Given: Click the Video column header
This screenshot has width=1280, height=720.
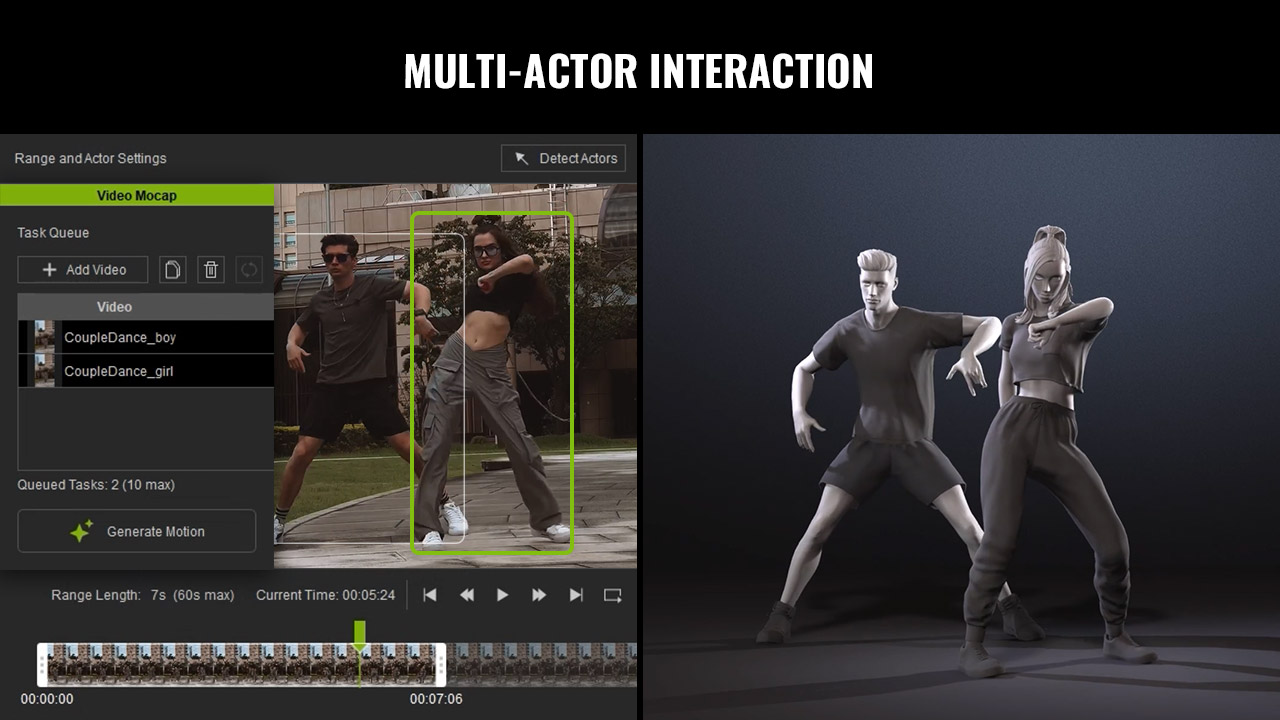Looking at the screenshot, I should (146, 307).
